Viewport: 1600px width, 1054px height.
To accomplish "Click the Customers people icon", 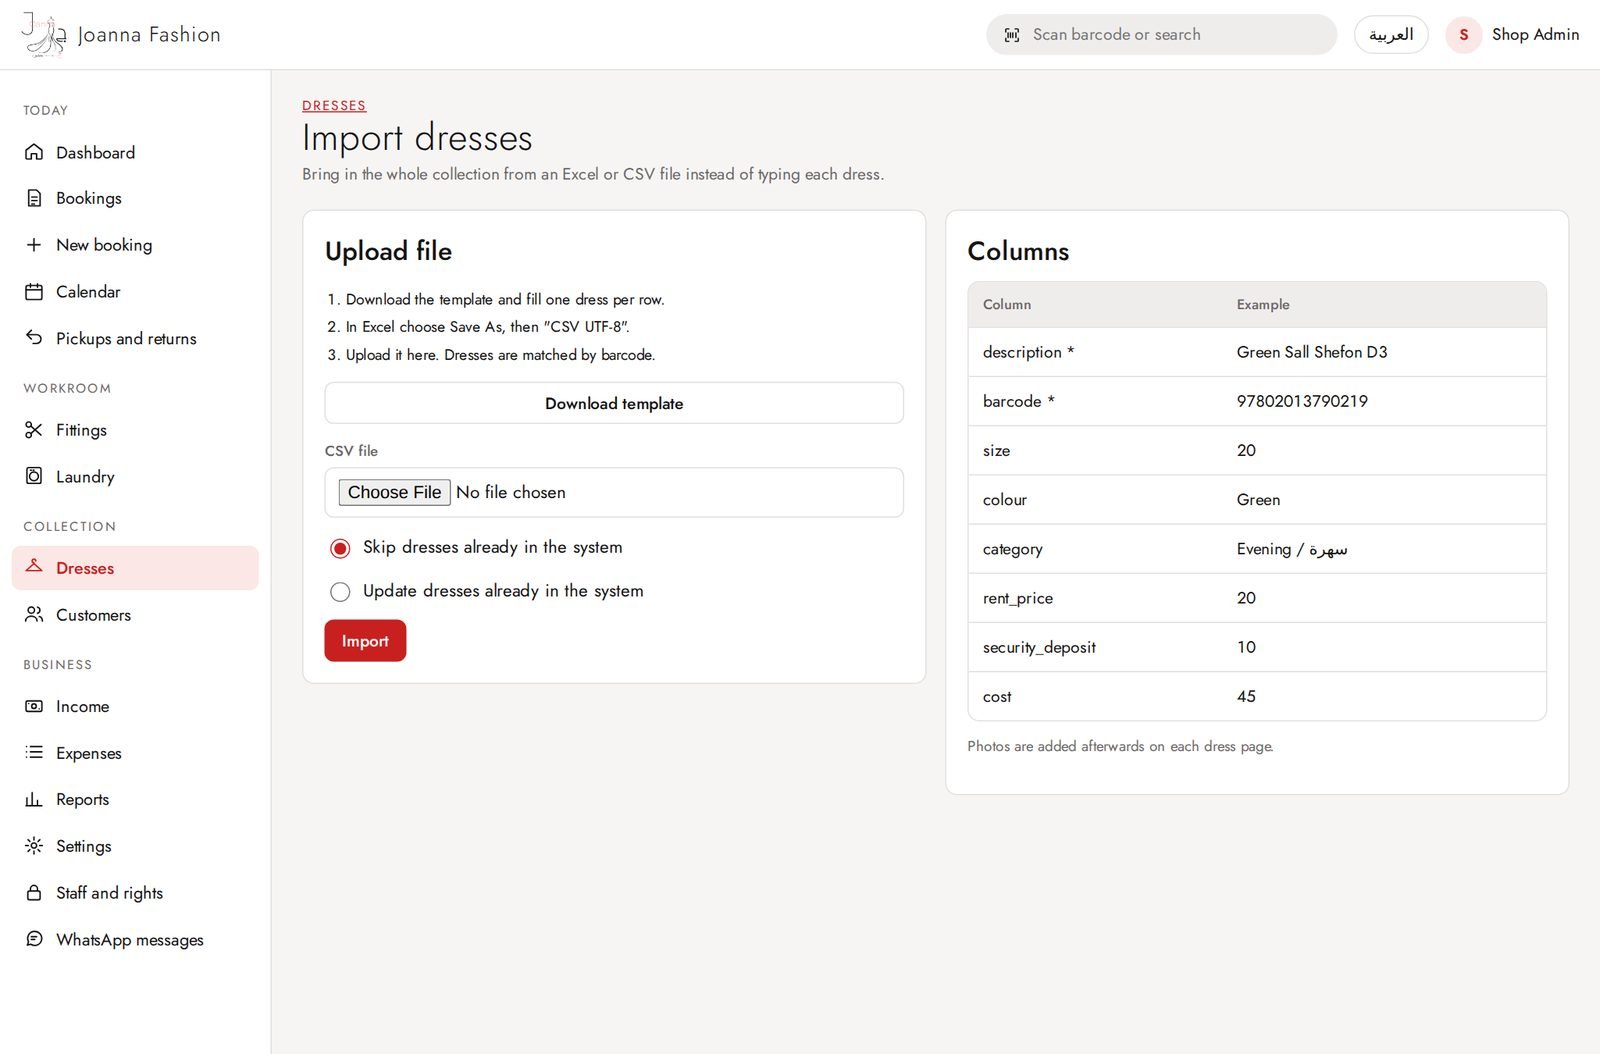I will pos(34,614).
